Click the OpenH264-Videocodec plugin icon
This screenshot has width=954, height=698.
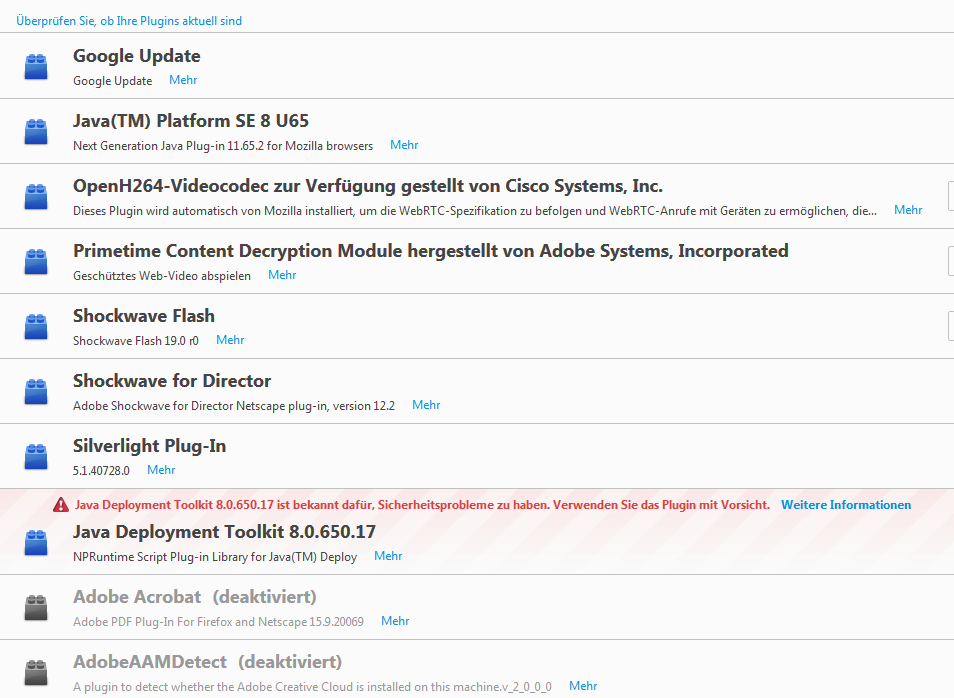[36, 197]
